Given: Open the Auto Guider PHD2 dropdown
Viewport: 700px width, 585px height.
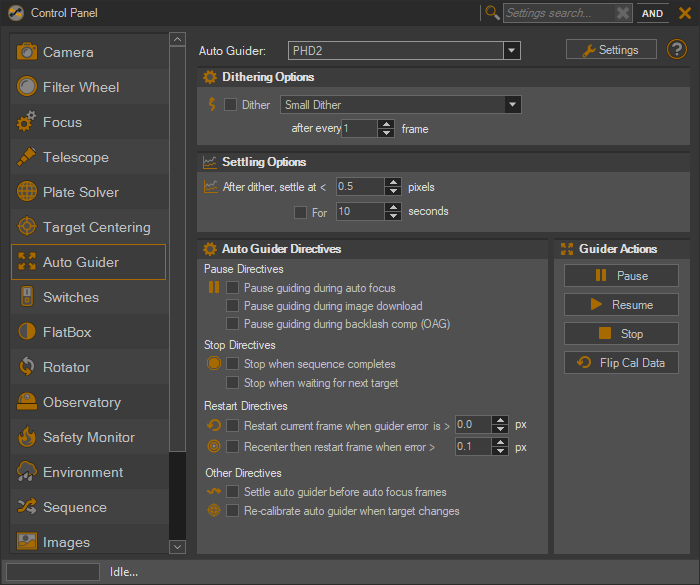Looking at the screenshot, I should [512, 50].
